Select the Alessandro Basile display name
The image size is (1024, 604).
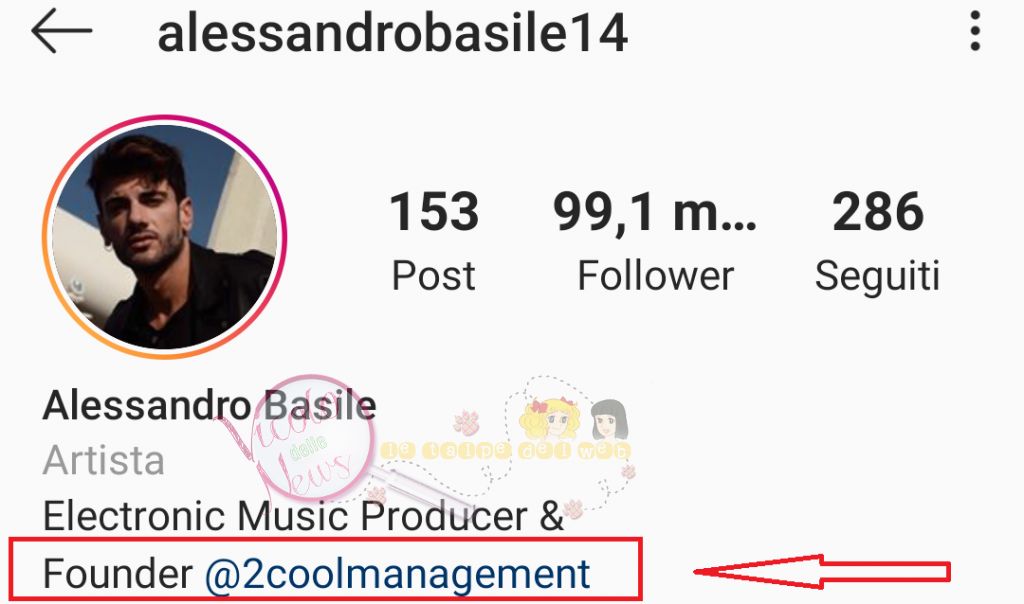210,405
